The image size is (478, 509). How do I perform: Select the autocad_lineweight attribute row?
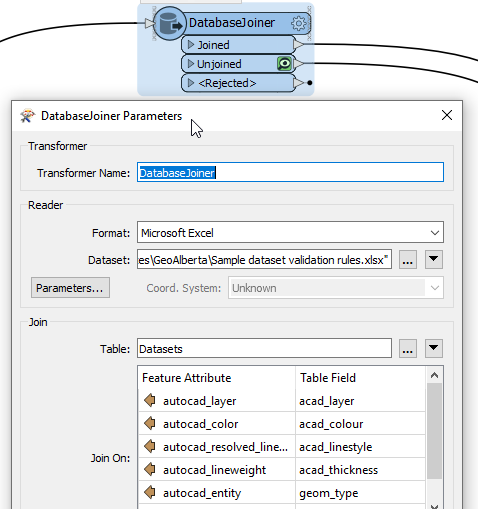[217, 470]
